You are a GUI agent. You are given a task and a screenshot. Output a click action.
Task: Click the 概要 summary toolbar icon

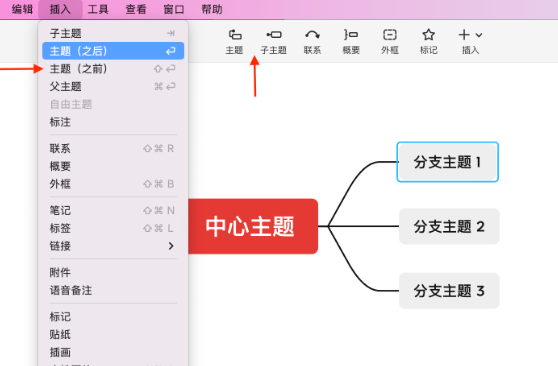(351, 41)
